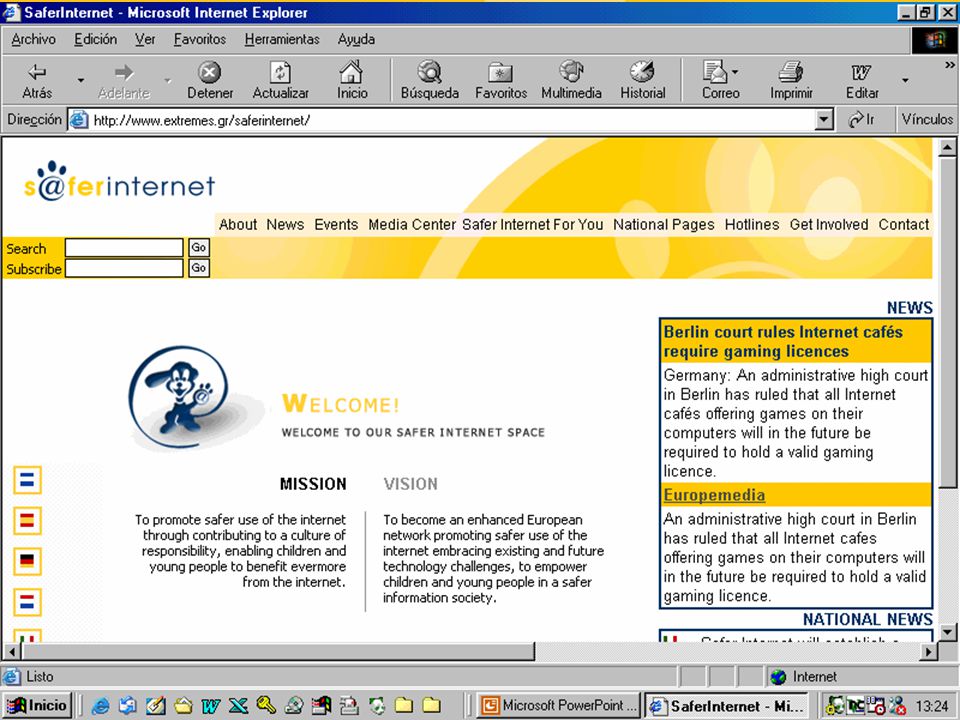Select the Greek flag language icon
Viewport: 960px width, 720px height.
point(27,479)
